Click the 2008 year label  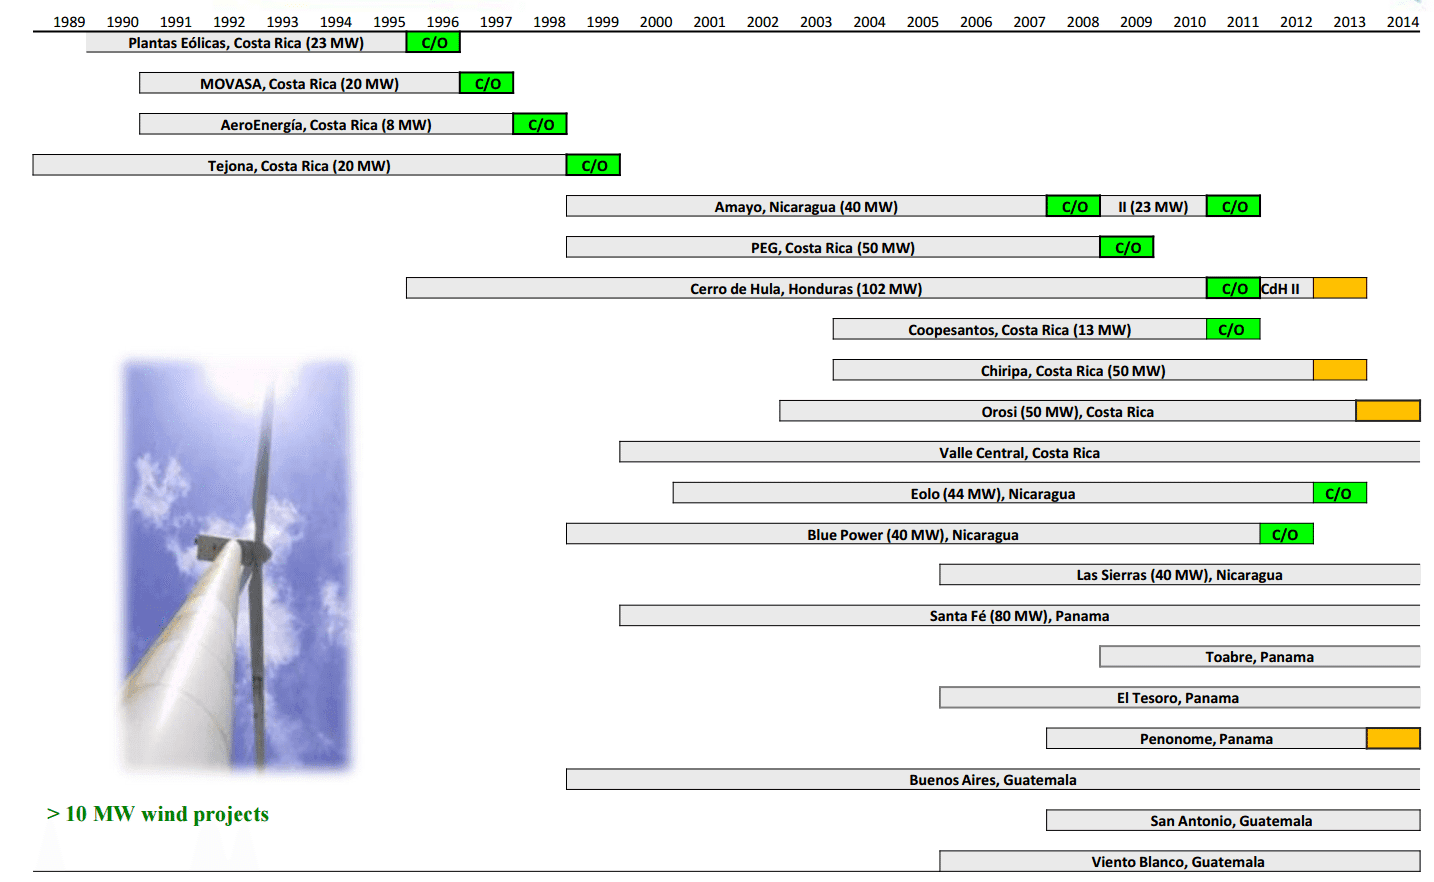pos(1083,22)
